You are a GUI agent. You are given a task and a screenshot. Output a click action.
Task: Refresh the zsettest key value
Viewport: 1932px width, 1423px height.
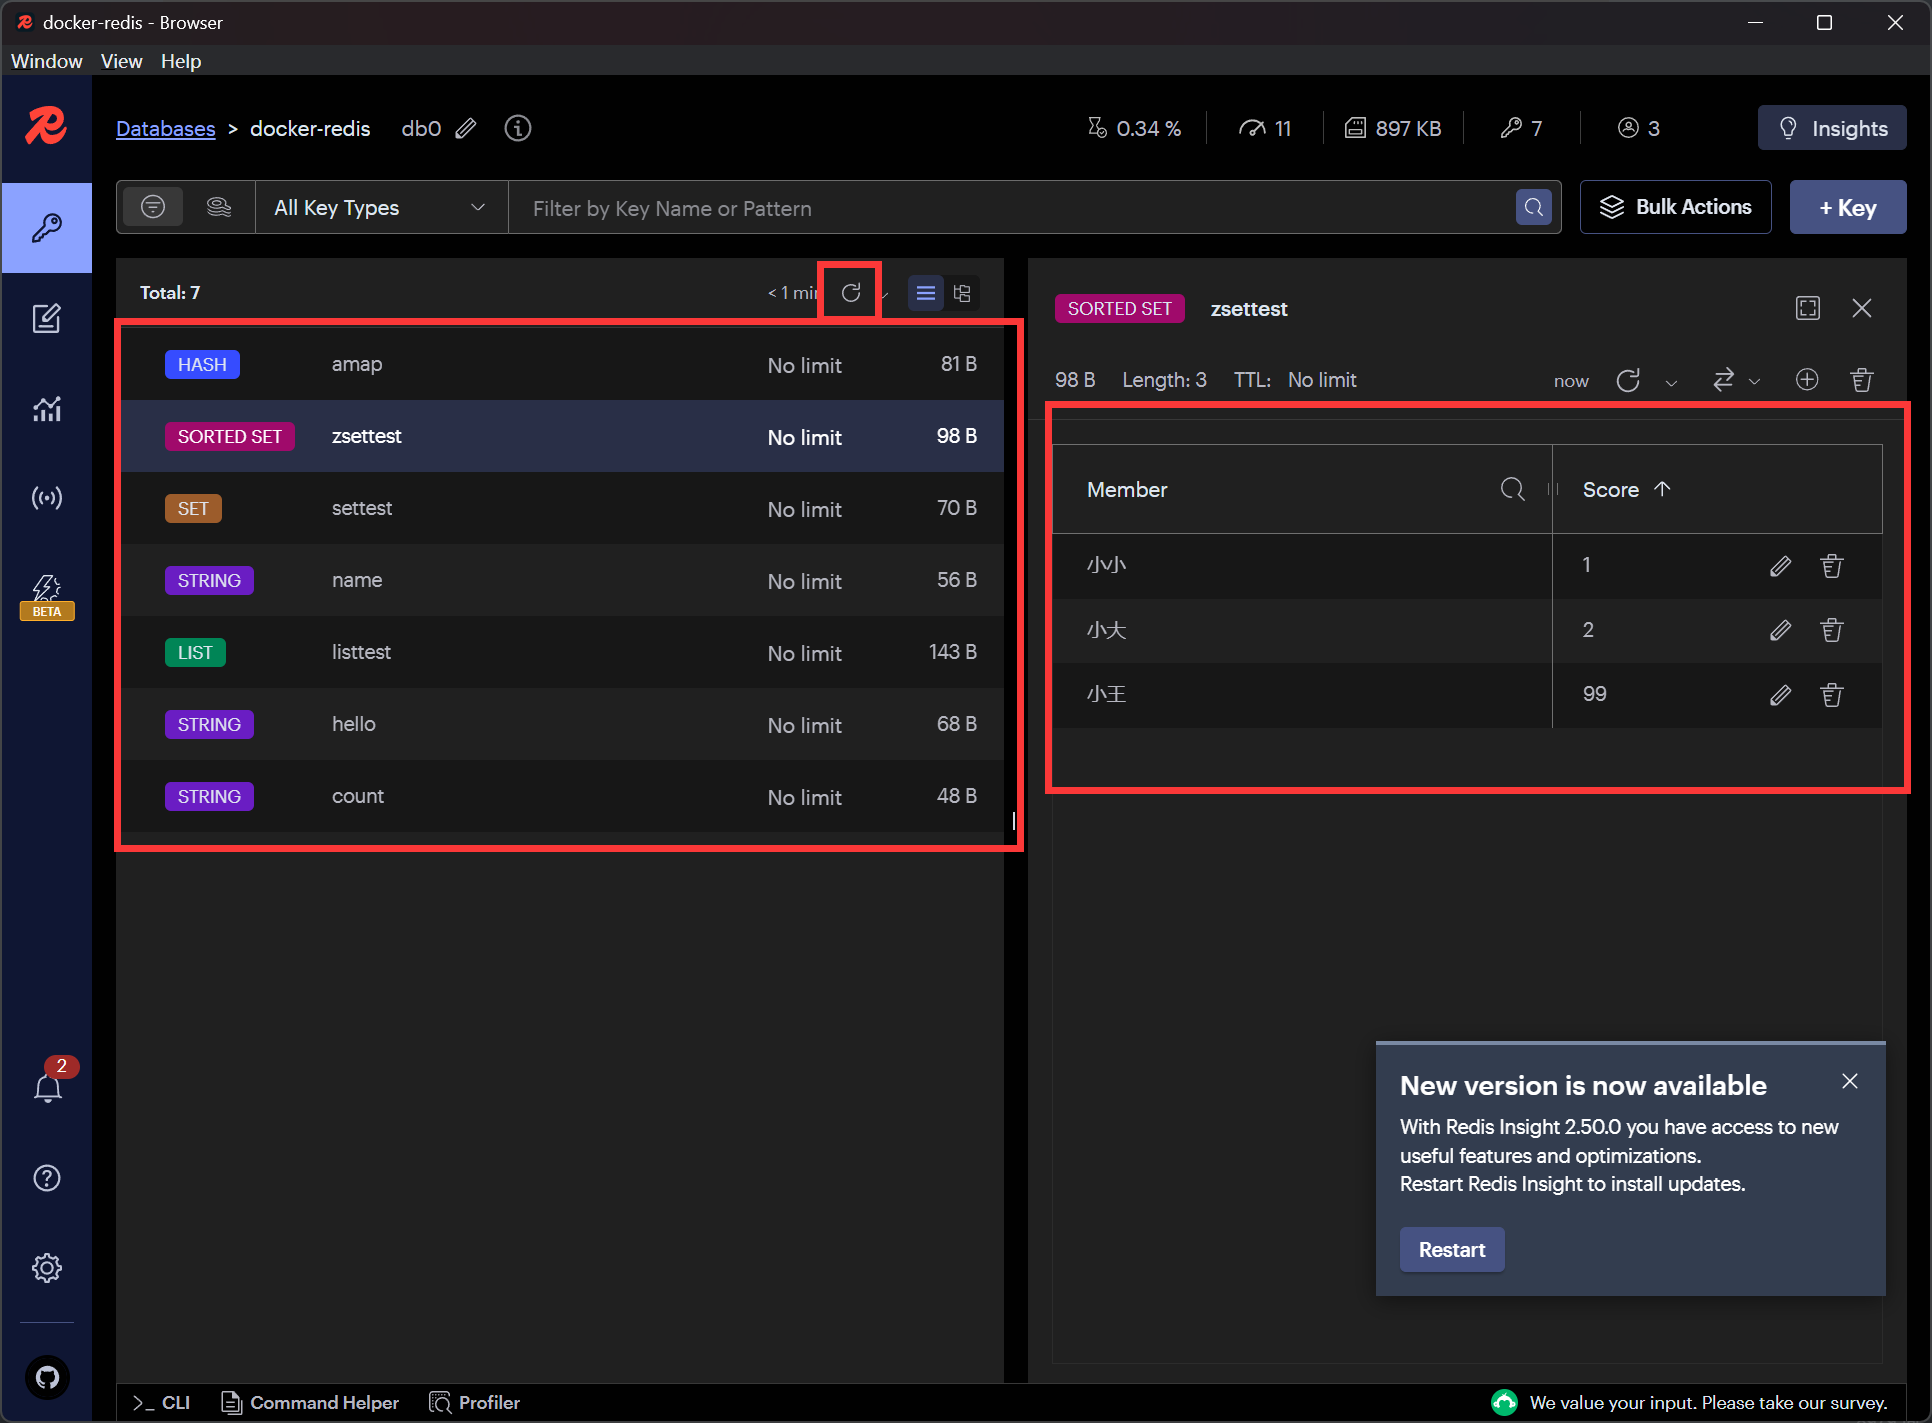(1628, 380)
